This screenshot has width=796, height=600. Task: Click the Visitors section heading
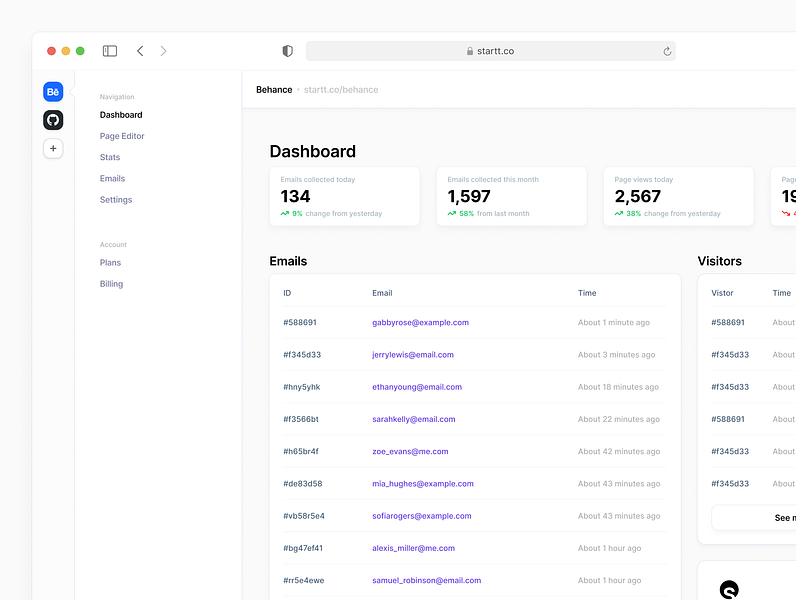click(719, 261)
